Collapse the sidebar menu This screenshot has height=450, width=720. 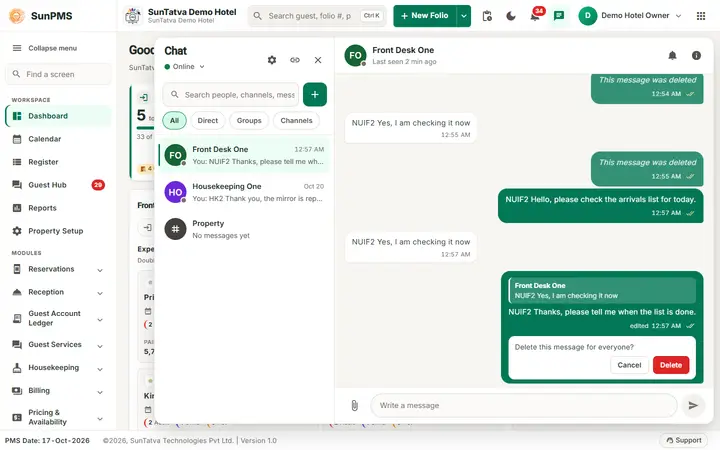pos(45,48)
